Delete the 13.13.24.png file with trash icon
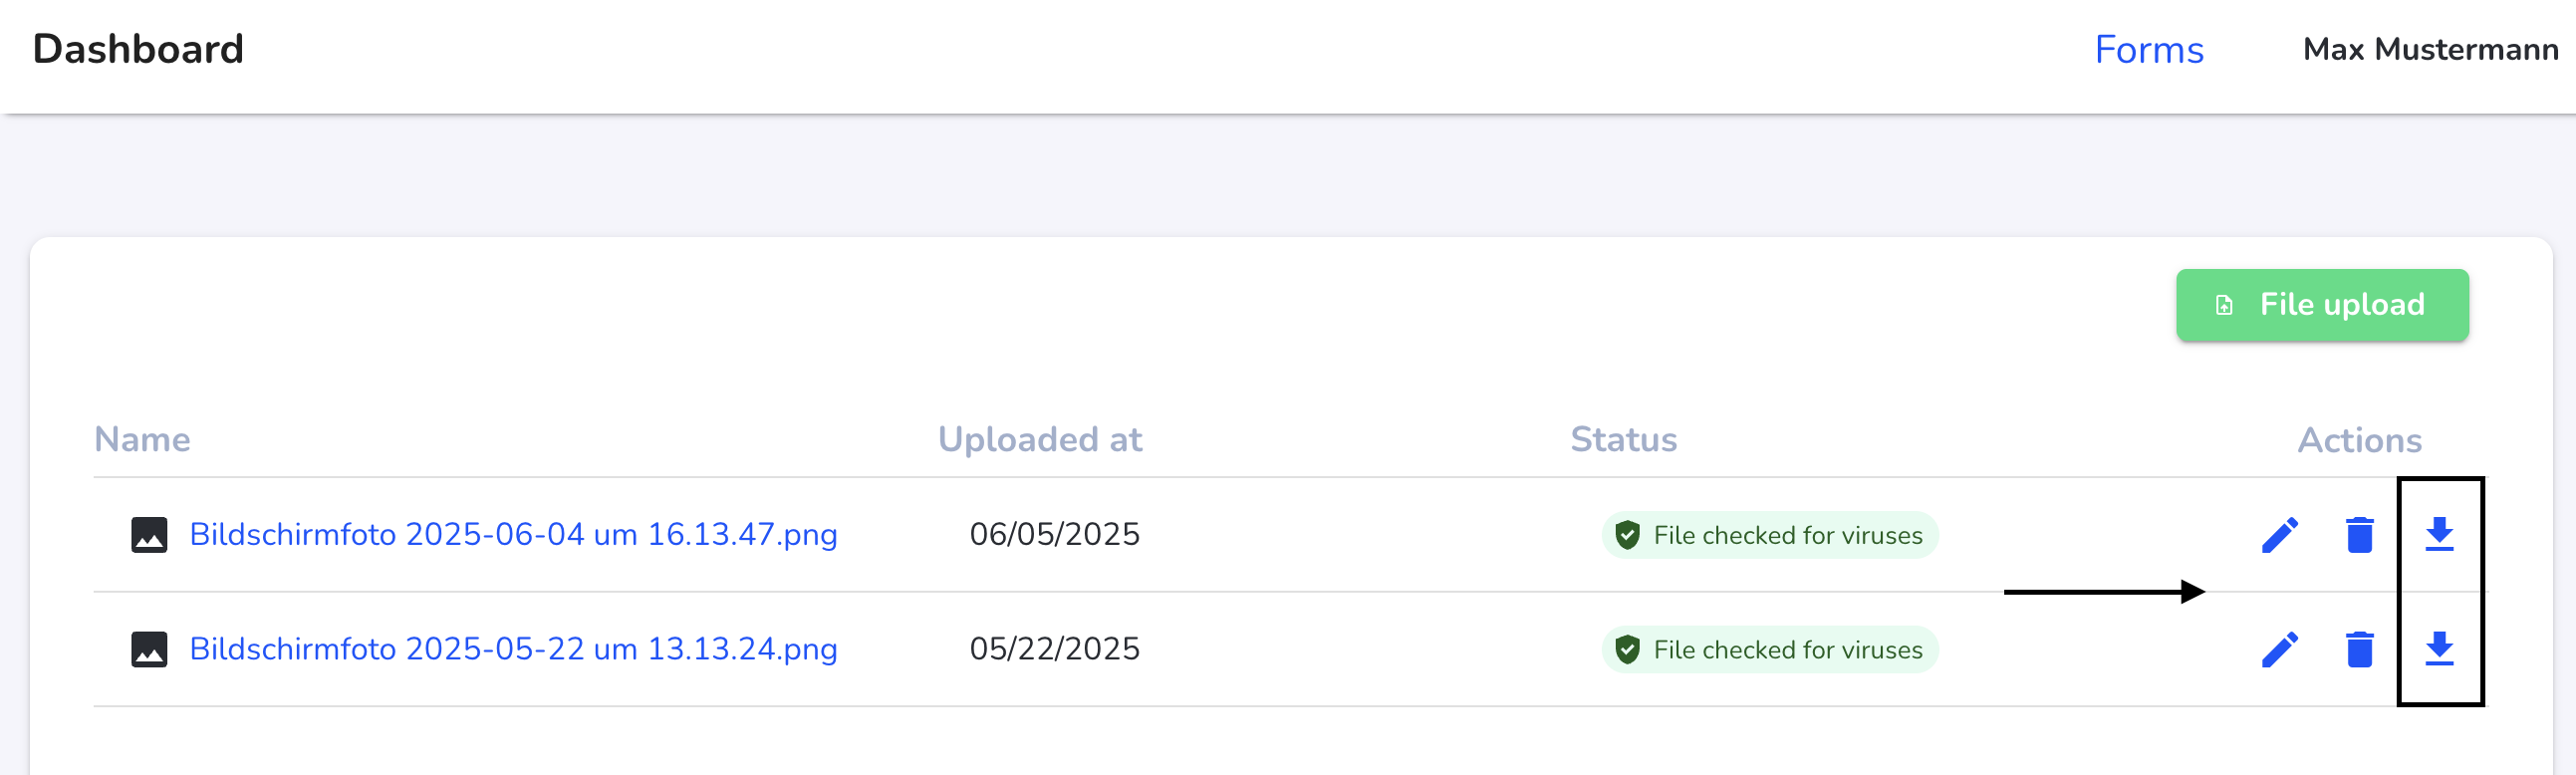This screenshot has height=775, width=2576. 2359,649
